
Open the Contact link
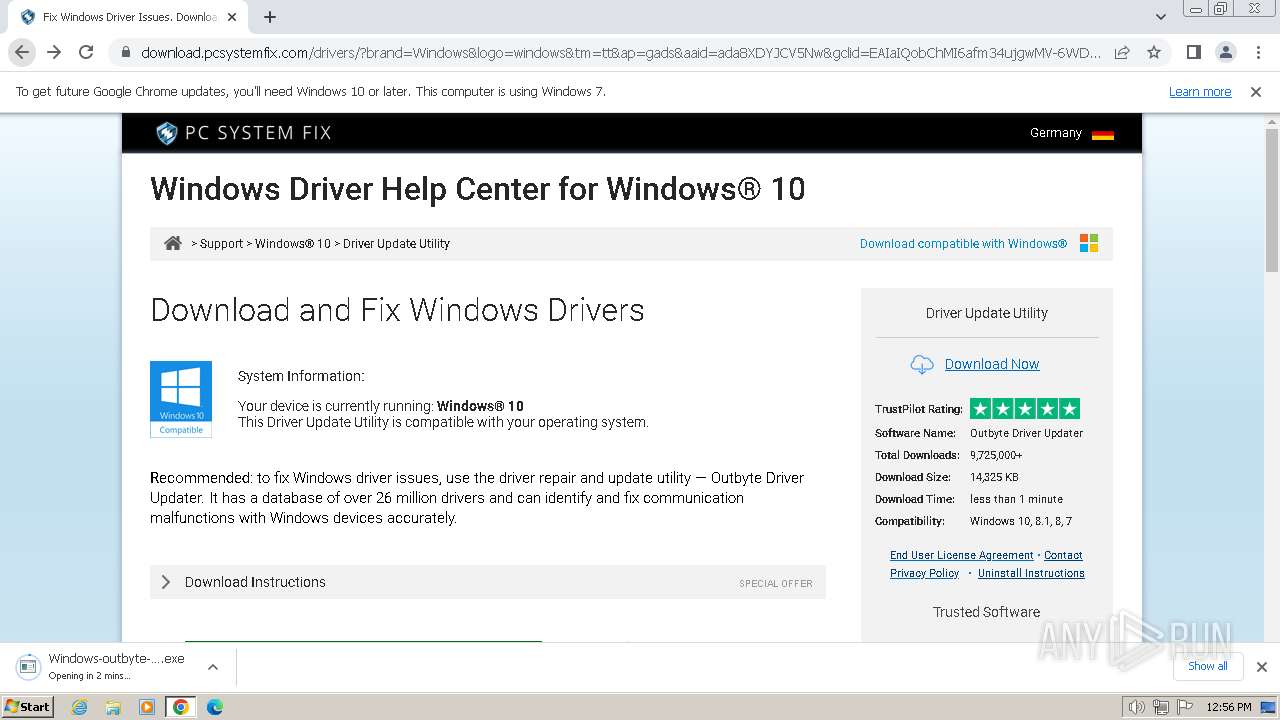click(x=1063, y=555)
